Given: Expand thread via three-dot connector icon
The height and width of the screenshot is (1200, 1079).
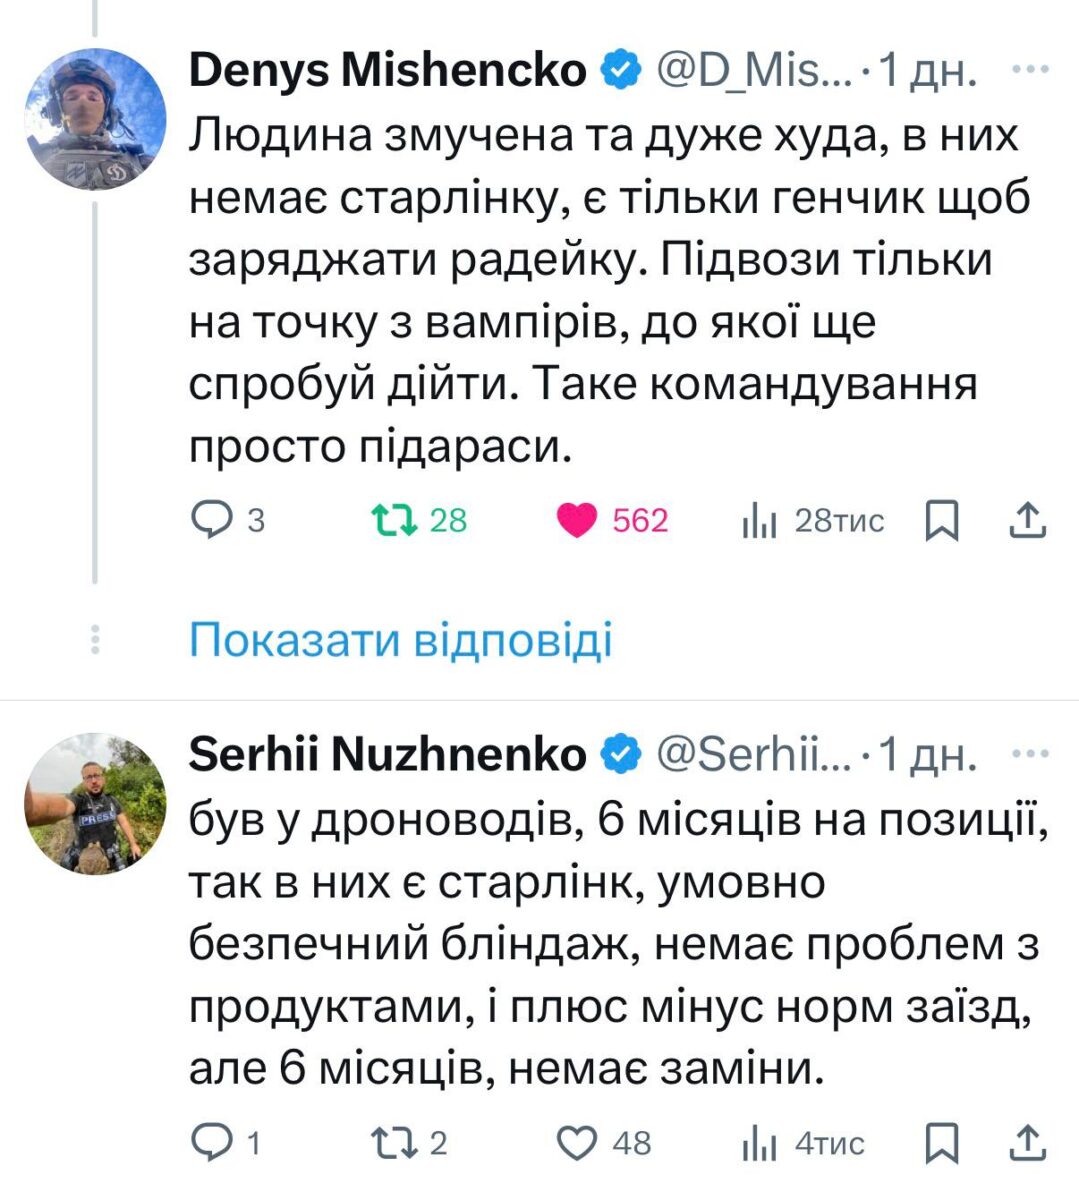Looking at the screenshot, I should pos(95,640).
